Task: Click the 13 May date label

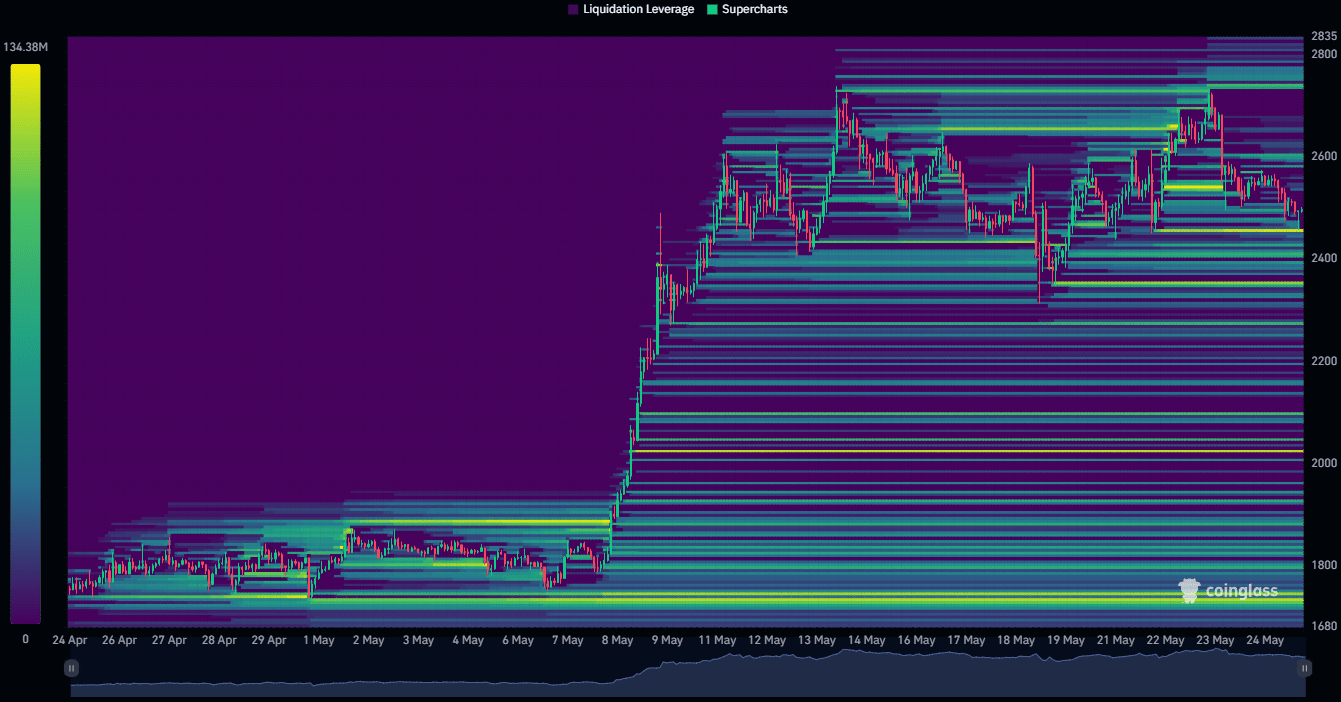Action: click(817, 640)
